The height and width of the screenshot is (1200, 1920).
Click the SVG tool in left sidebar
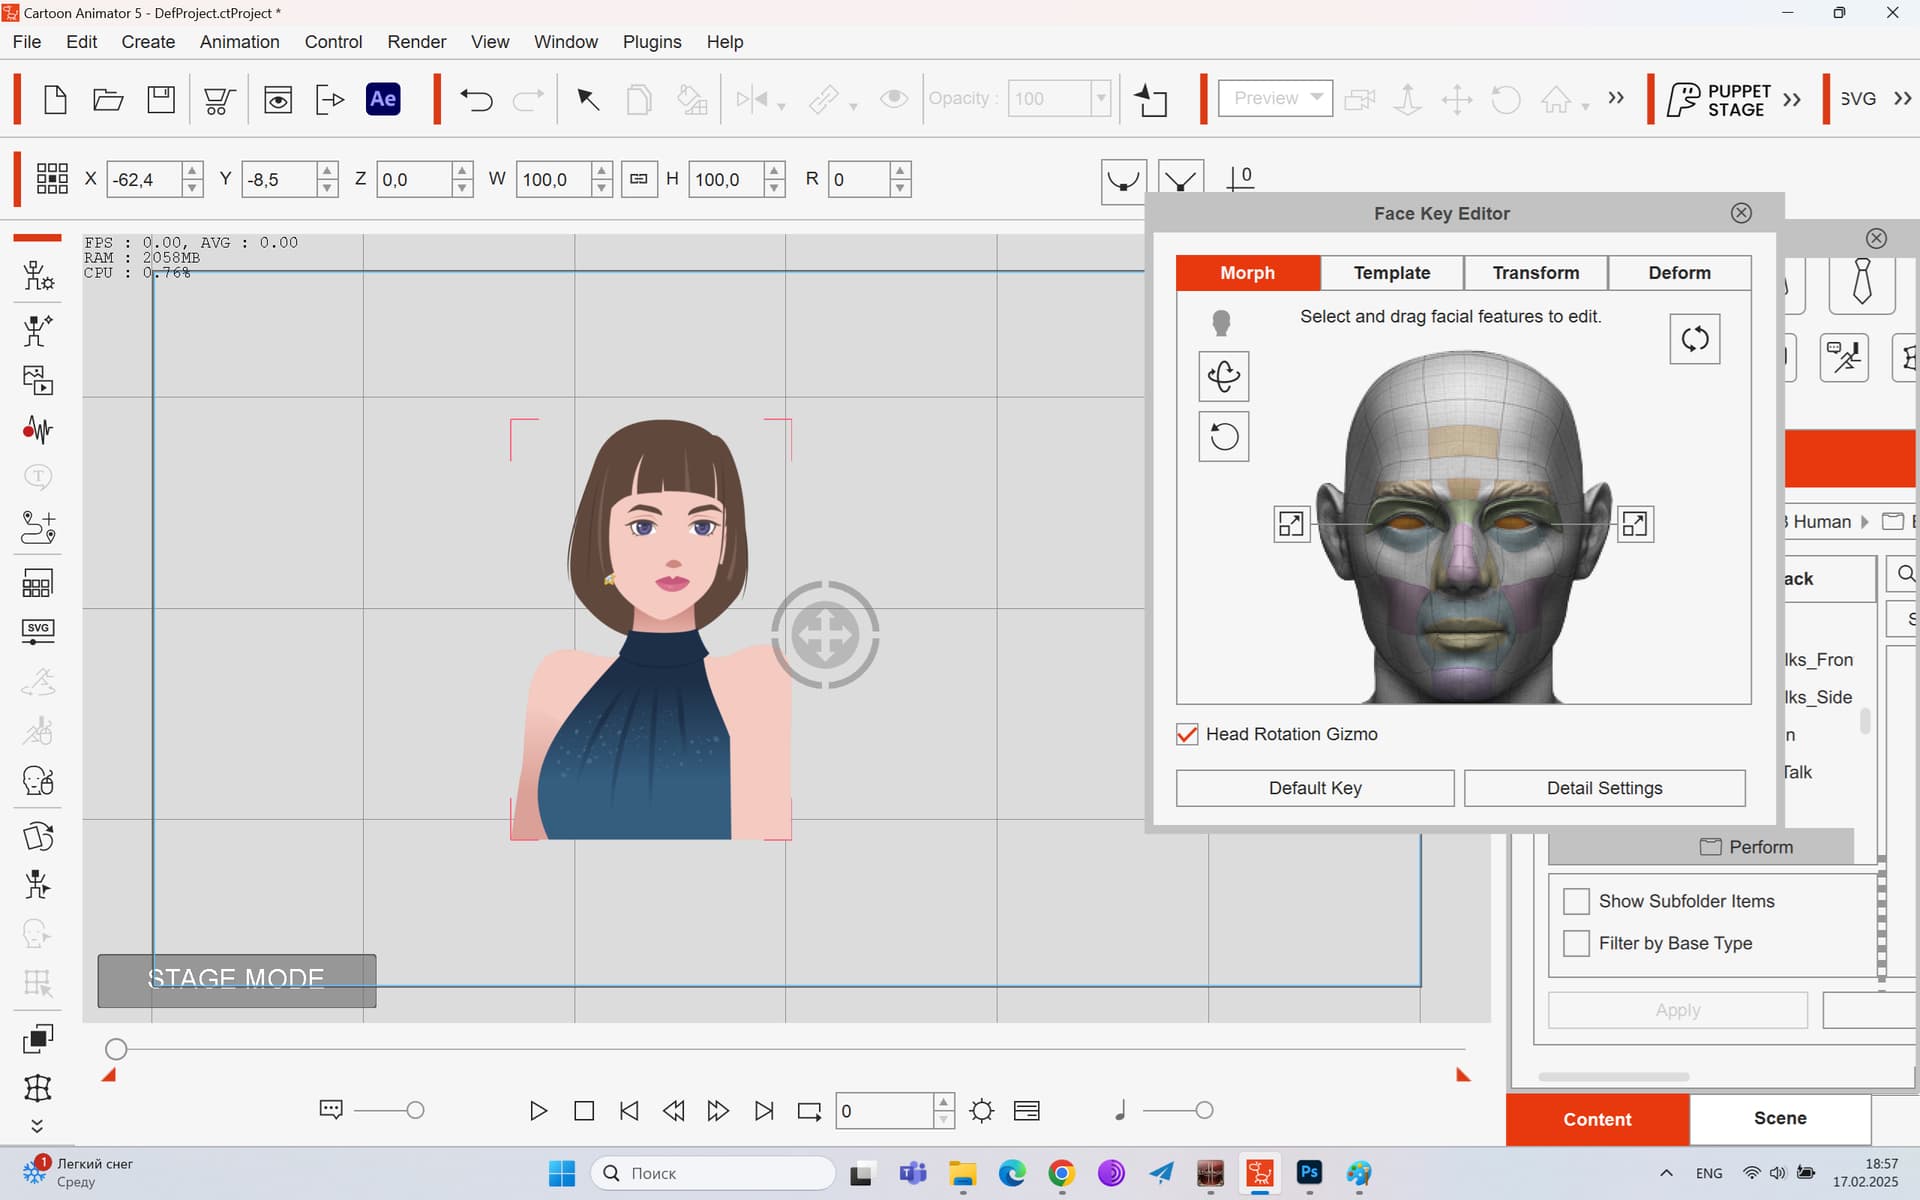click(x=38, y=631)
